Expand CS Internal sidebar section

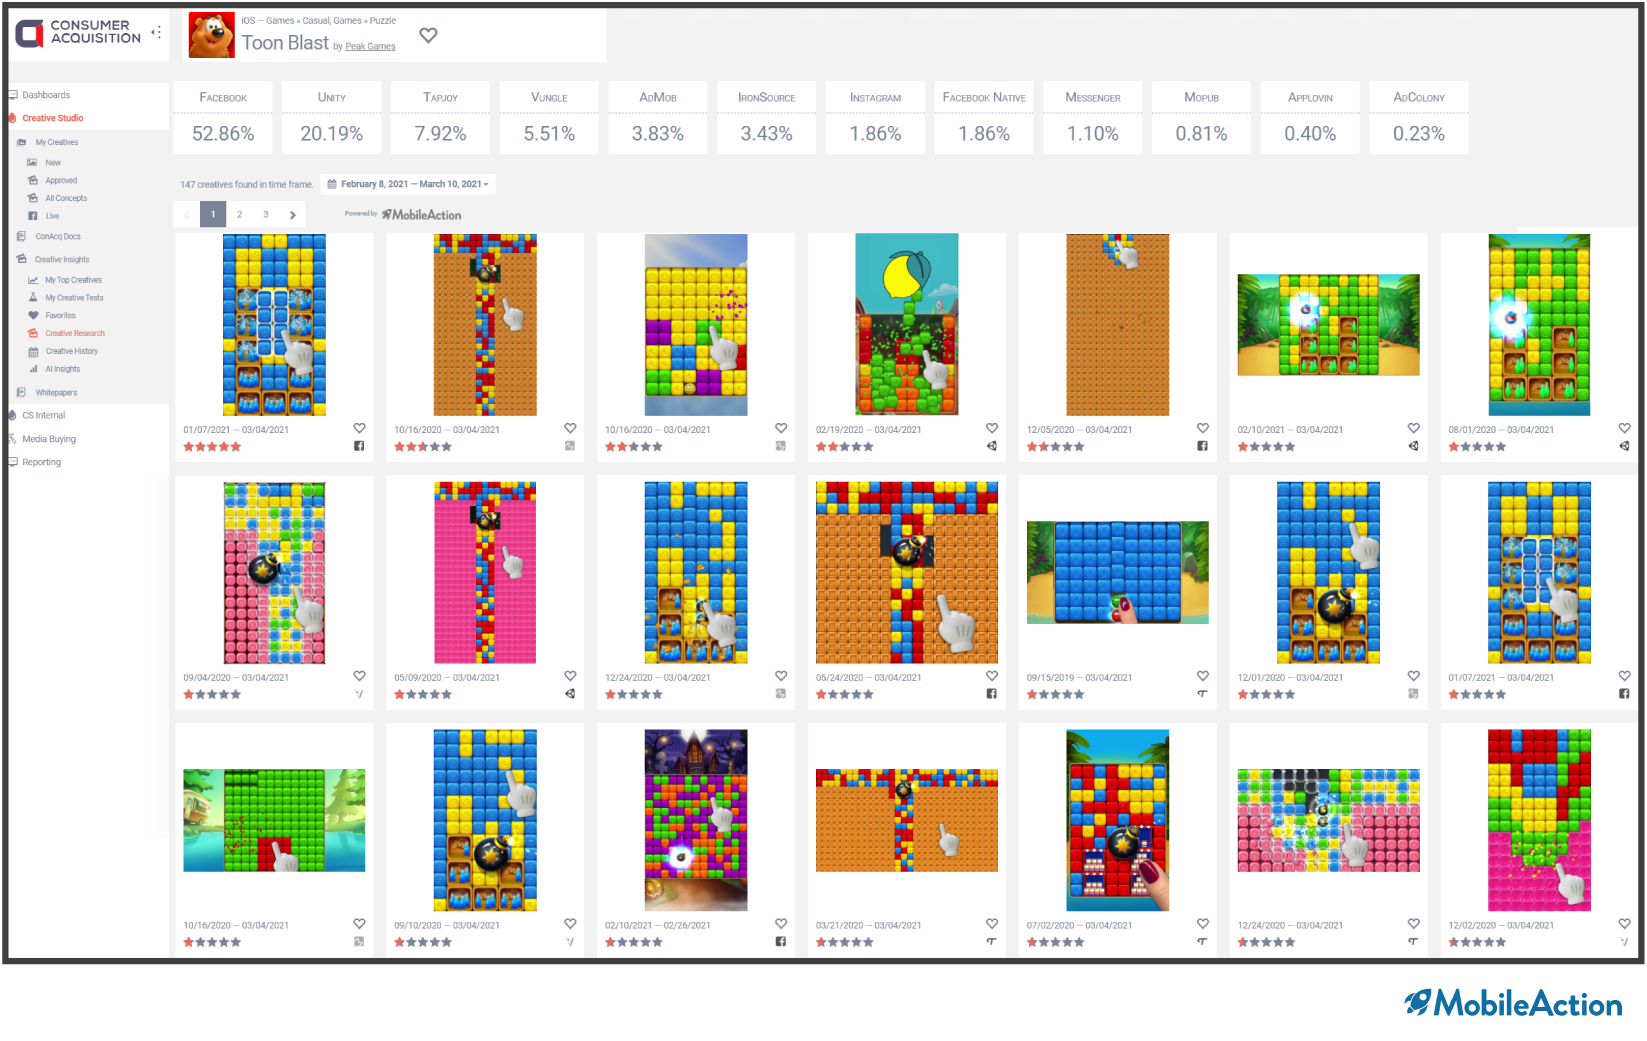tap(44, 415)
